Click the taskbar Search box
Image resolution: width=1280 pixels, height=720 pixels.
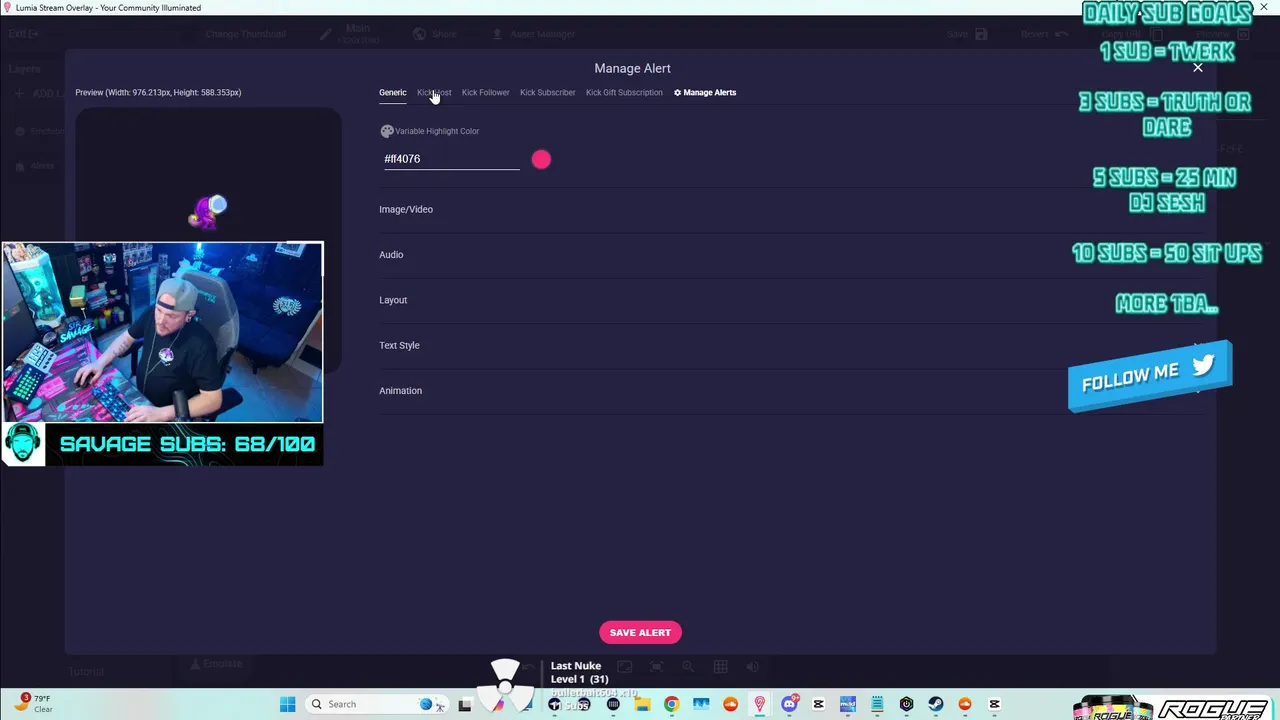pyautogui.click(x=377, y=704)
